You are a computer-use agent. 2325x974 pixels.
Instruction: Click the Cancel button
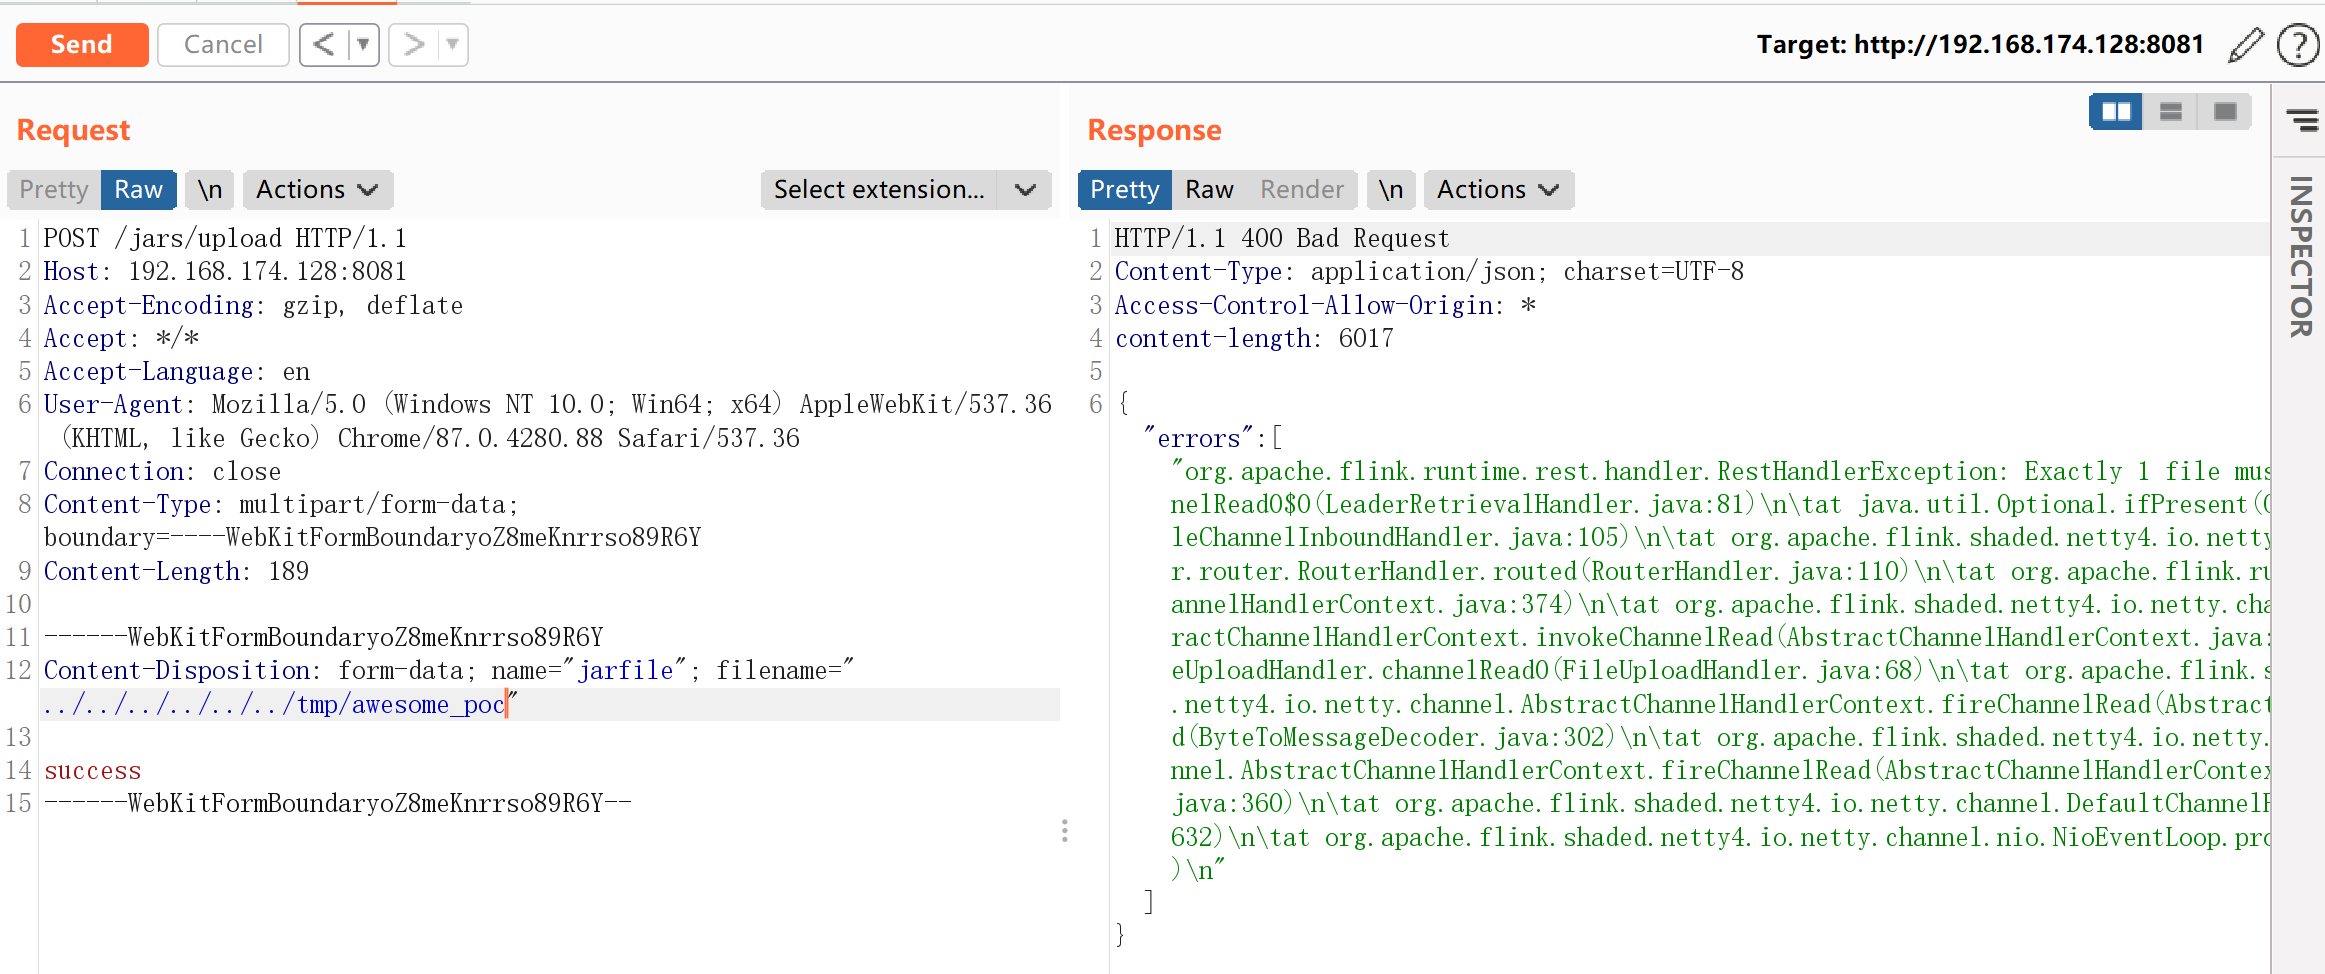[223, 45]
